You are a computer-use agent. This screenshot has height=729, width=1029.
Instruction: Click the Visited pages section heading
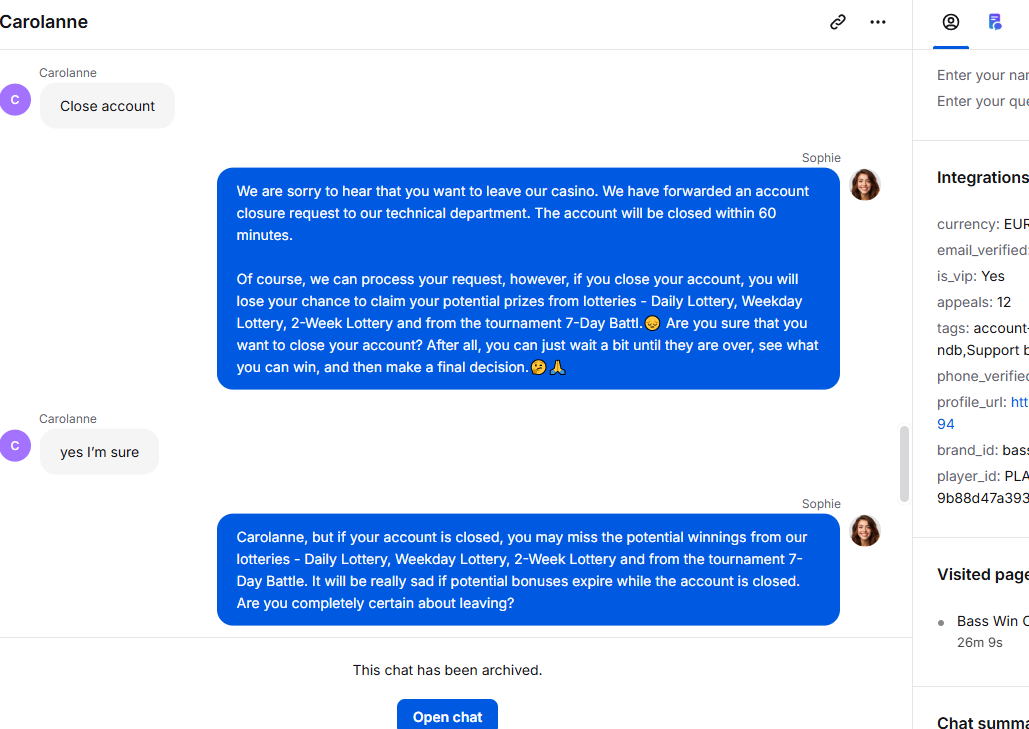coord(982,574)
